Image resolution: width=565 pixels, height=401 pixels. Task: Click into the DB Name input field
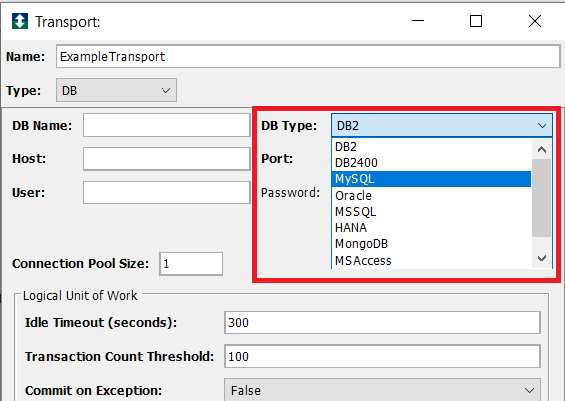[x=166, y=125]
